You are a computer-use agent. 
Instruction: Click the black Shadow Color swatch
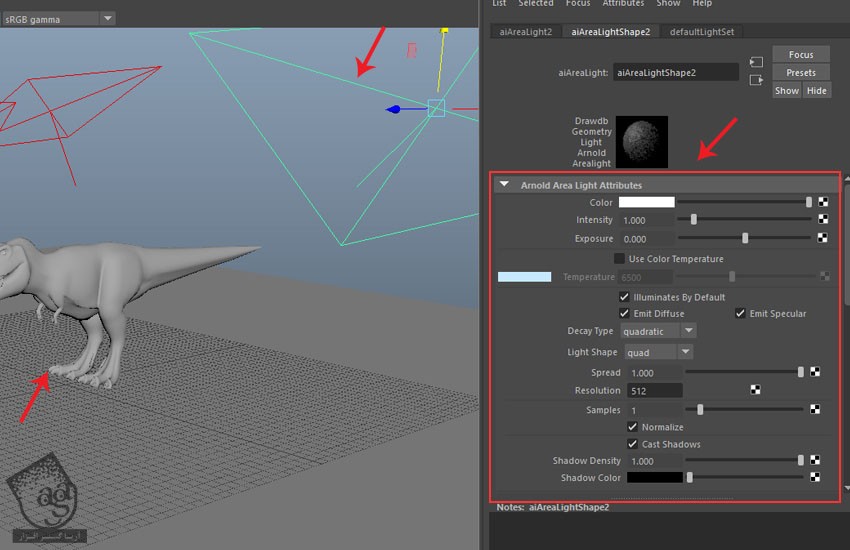[x=655, y=477]
